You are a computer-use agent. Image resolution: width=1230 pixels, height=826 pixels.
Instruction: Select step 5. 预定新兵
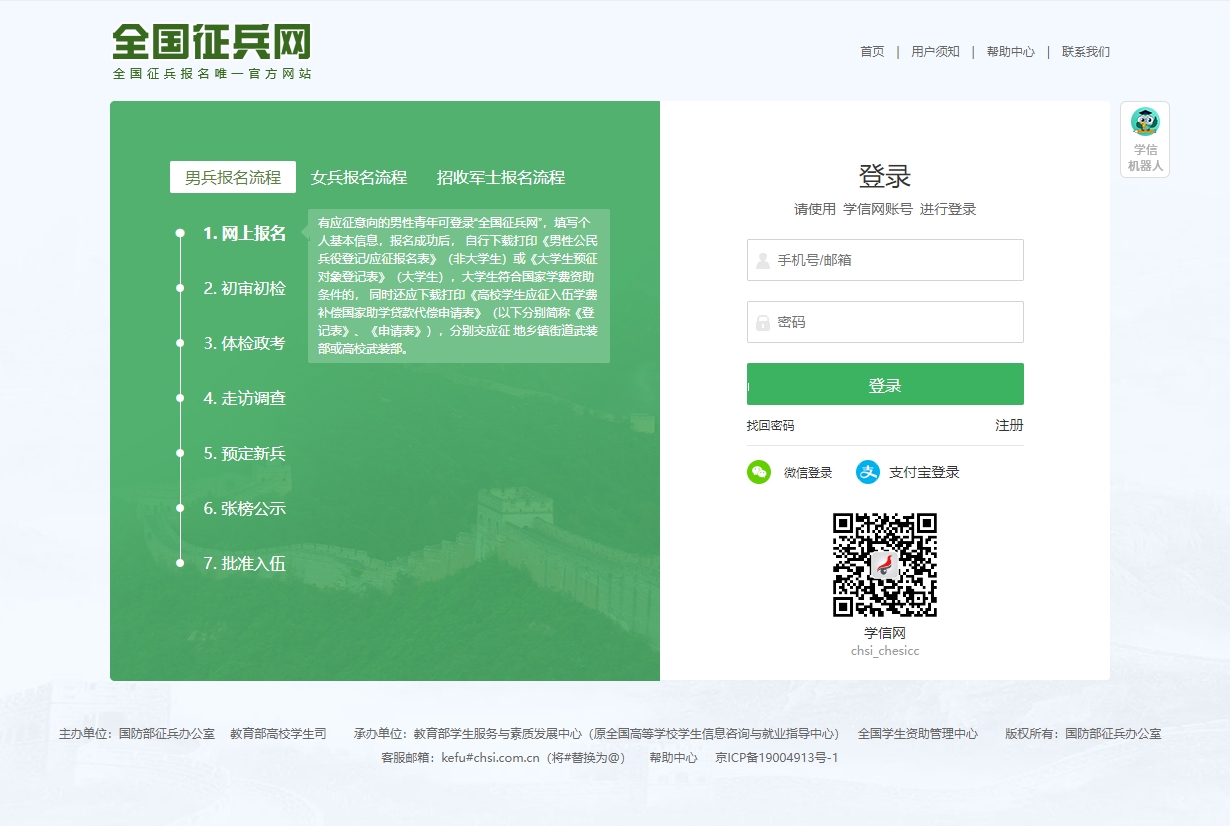(x=245, y=453)
